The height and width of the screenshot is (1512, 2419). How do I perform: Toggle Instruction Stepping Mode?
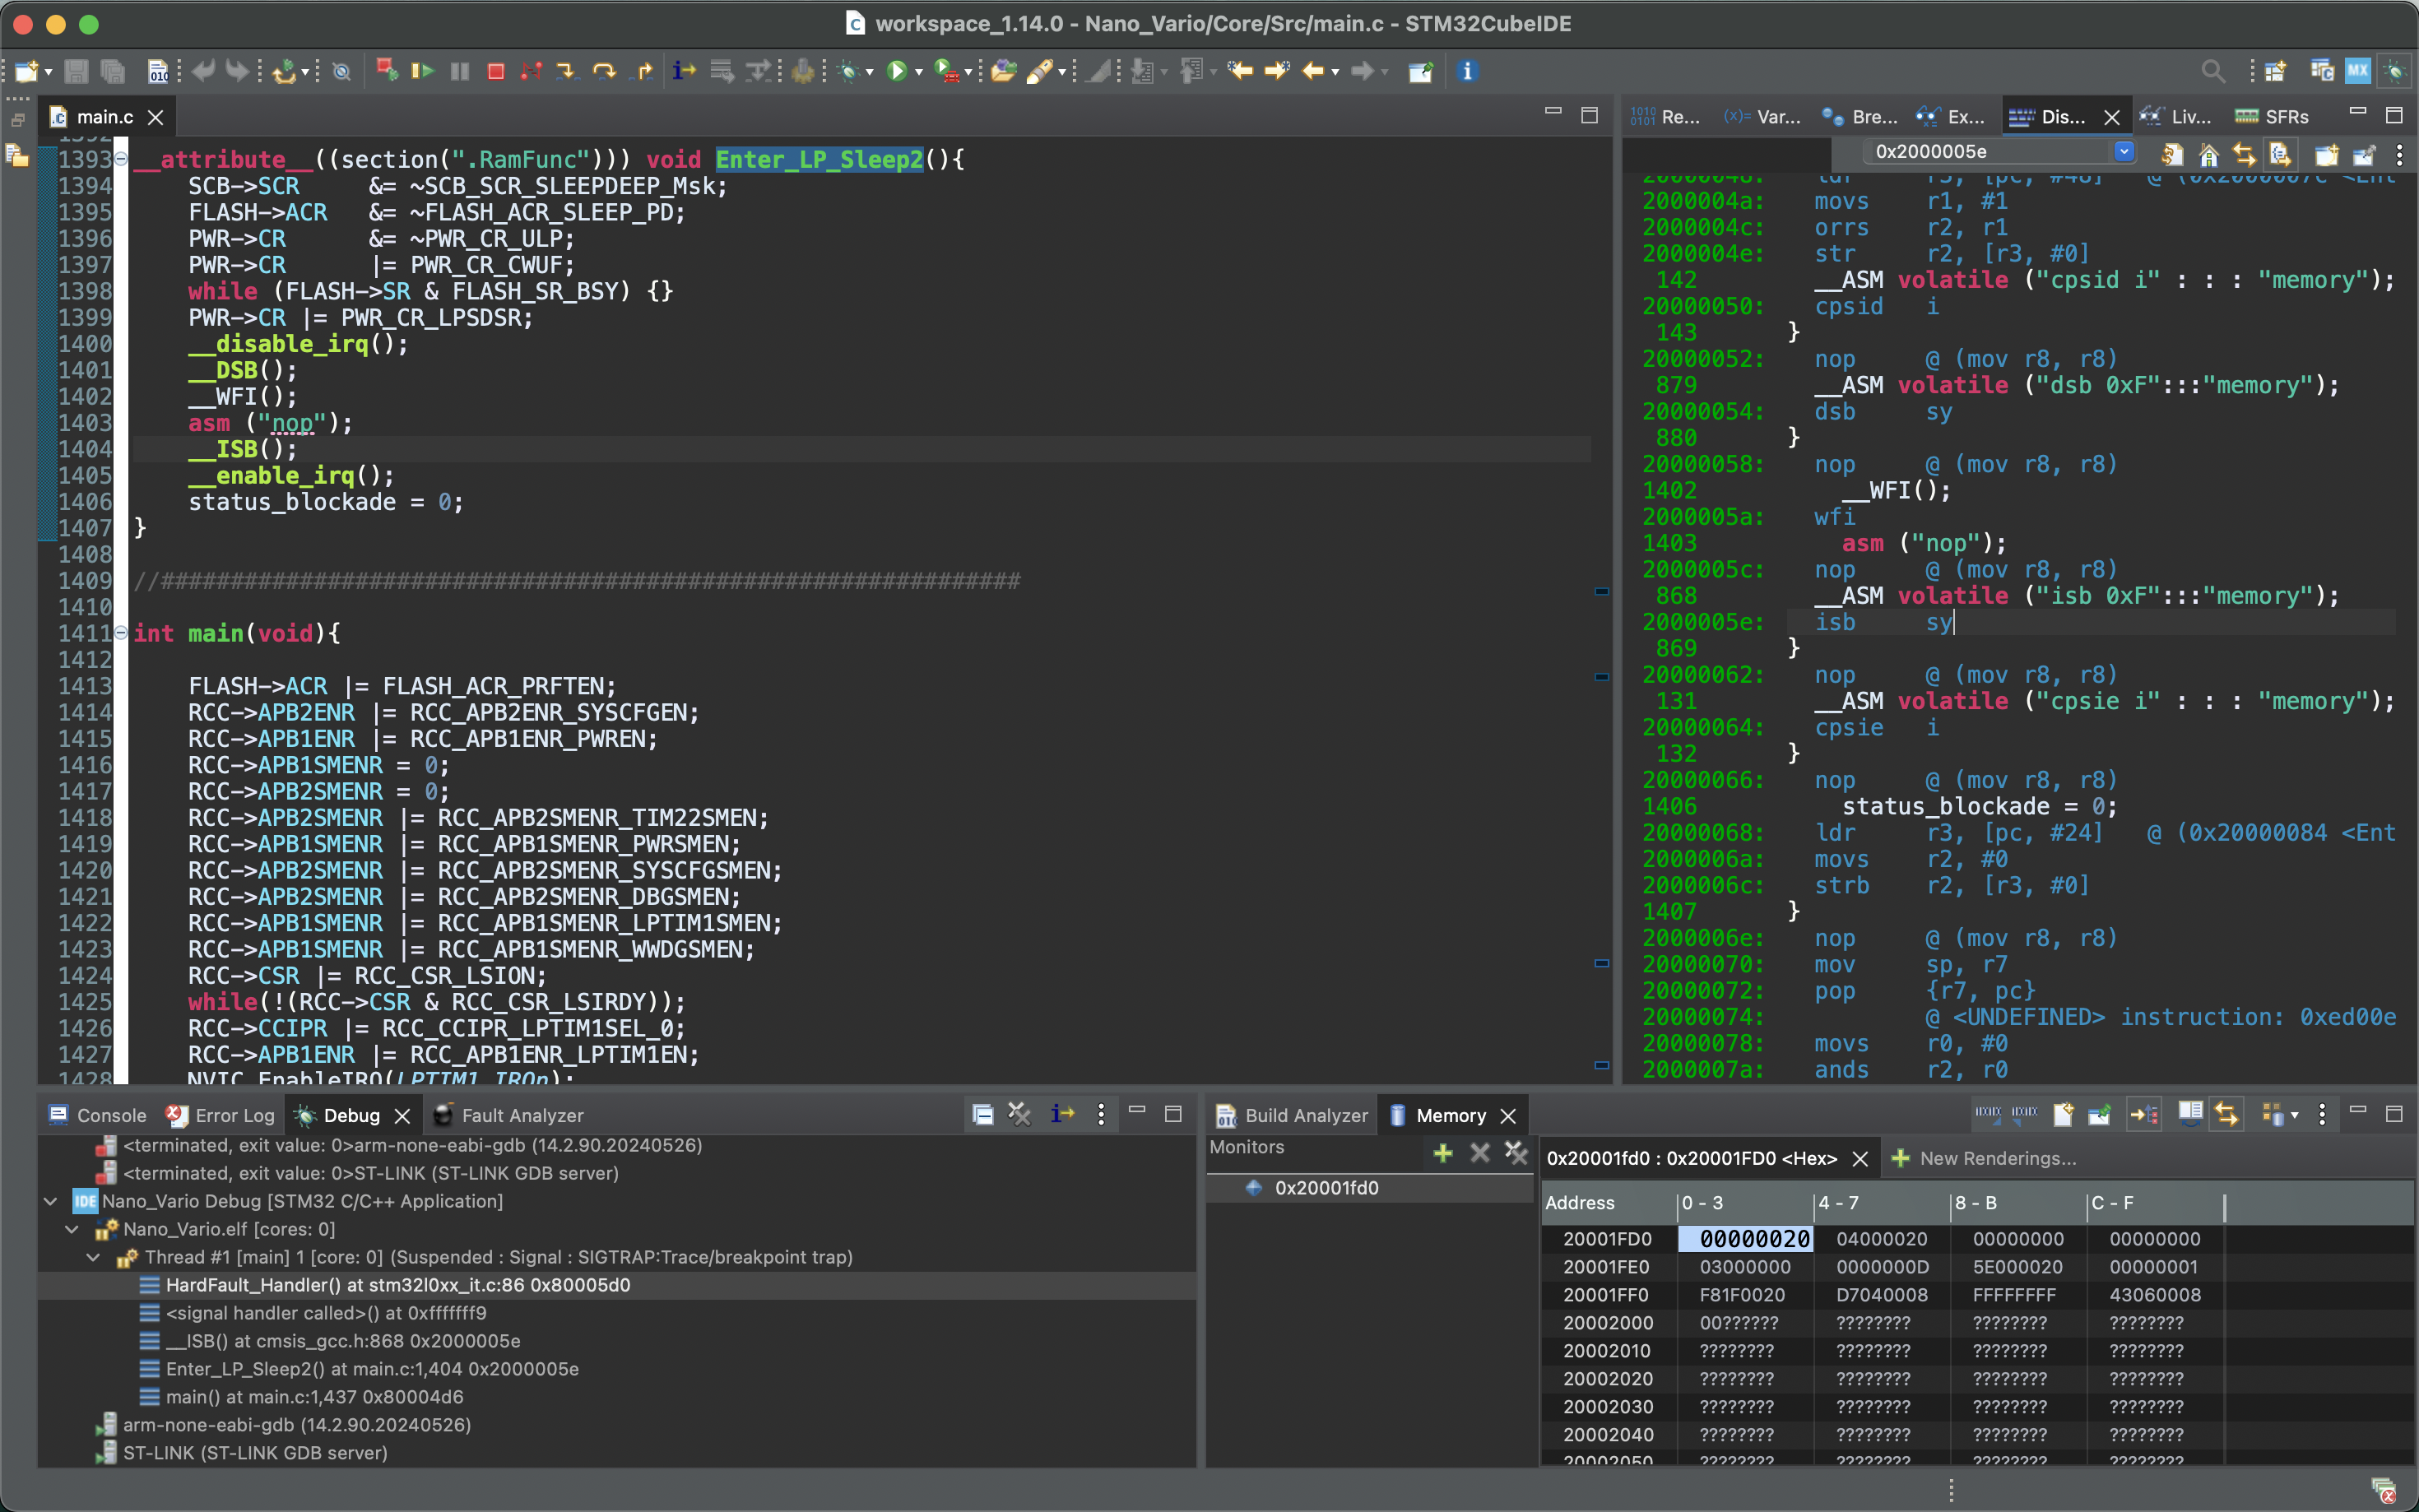(x=684, y=71)
